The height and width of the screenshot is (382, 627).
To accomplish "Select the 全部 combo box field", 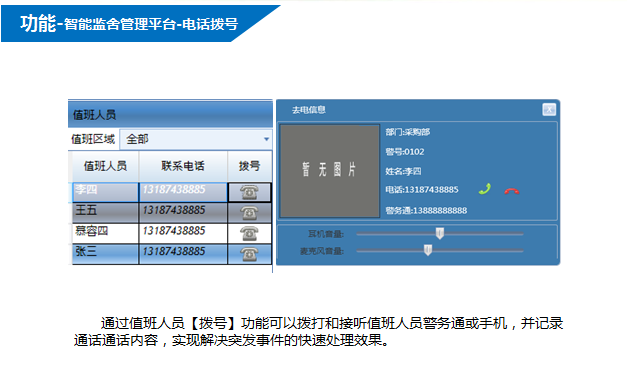I will [x=196, y=139].
